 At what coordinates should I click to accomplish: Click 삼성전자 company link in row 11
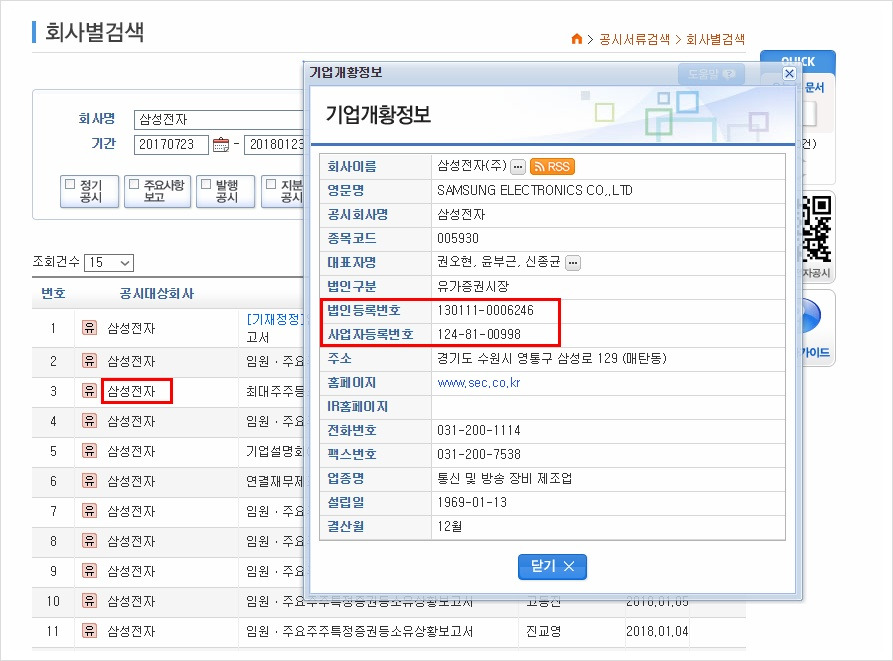(x=132, y=631)
